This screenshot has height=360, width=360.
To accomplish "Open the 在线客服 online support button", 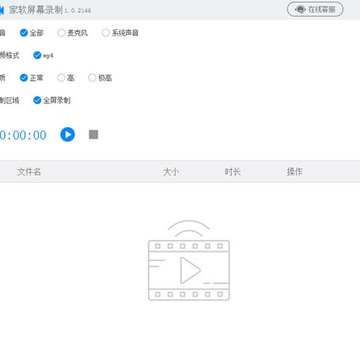I will pos(315,9).
